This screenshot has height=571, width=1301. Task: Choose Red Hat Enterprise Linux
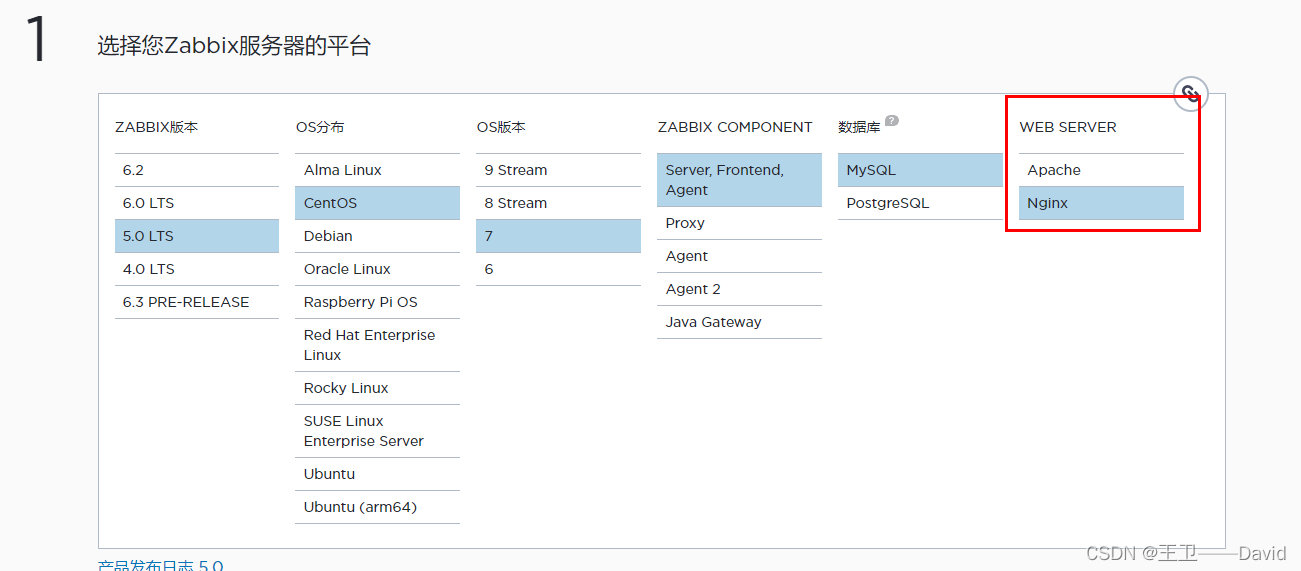[378, 345]
